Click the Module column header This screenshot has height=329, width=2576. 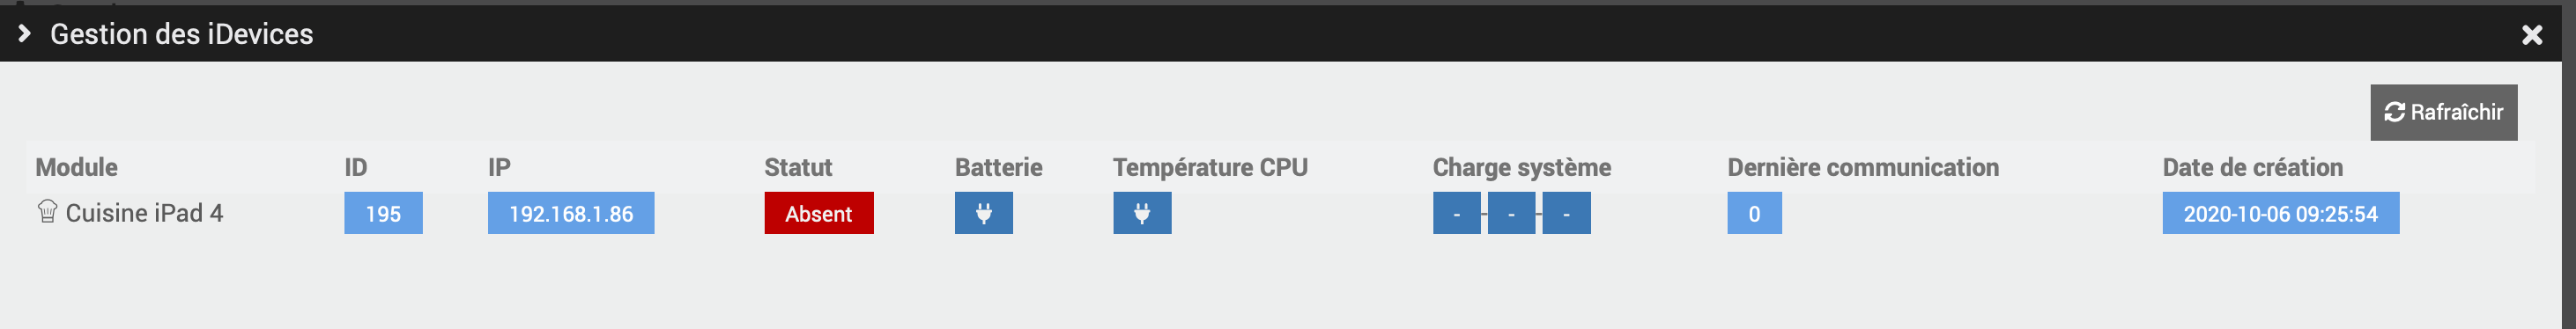(76, 167)
